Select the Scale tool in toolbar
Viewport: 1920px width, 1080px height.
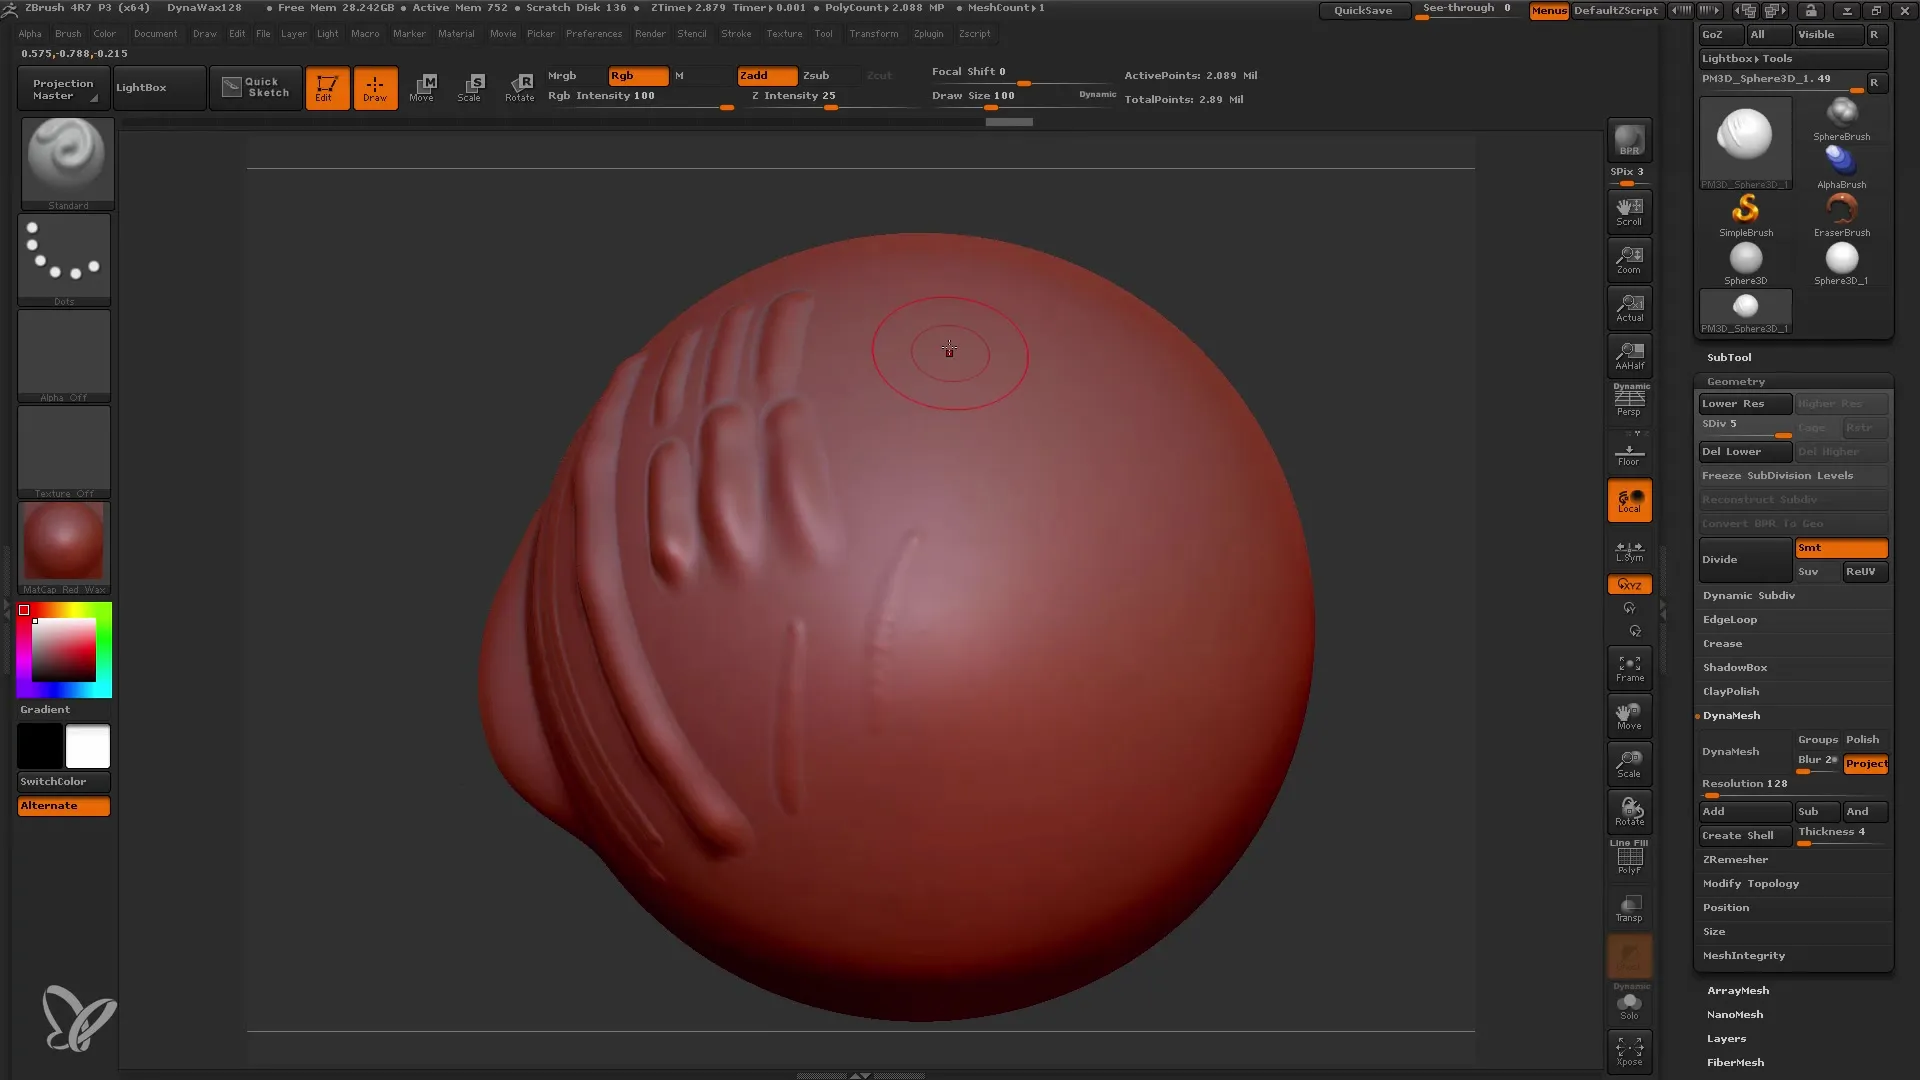tap(469, 86)
